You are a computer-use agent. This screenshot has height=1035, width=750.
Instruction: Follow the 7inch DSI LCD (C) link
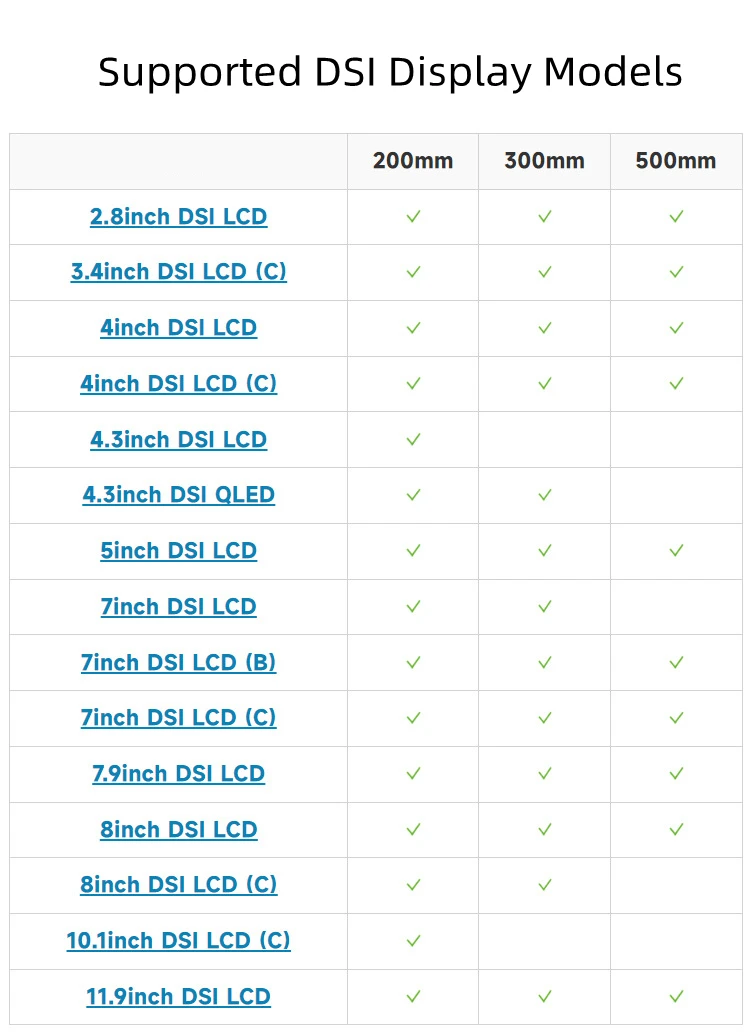coord(178,718)
